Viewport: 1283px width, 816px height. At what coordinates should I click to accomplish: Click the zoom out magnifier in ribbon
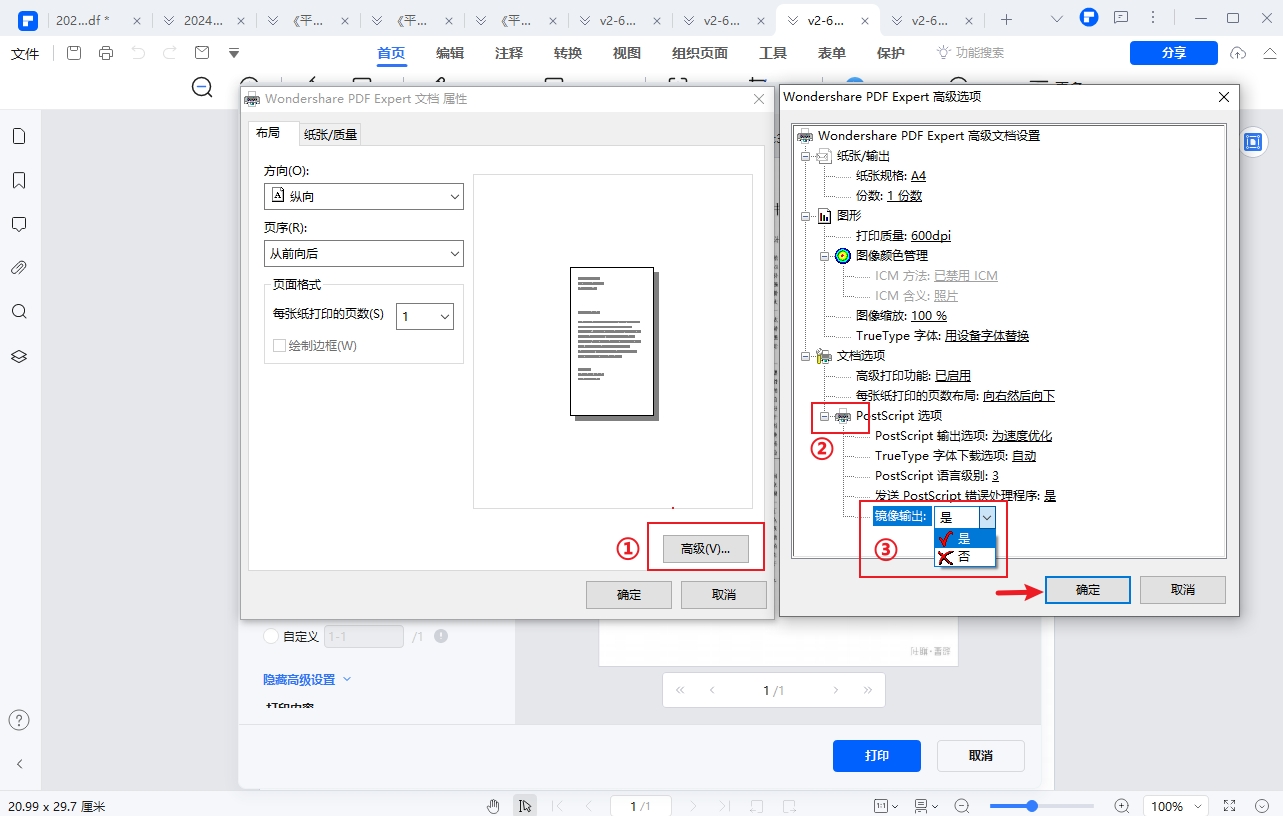click(x=202, y=88)
